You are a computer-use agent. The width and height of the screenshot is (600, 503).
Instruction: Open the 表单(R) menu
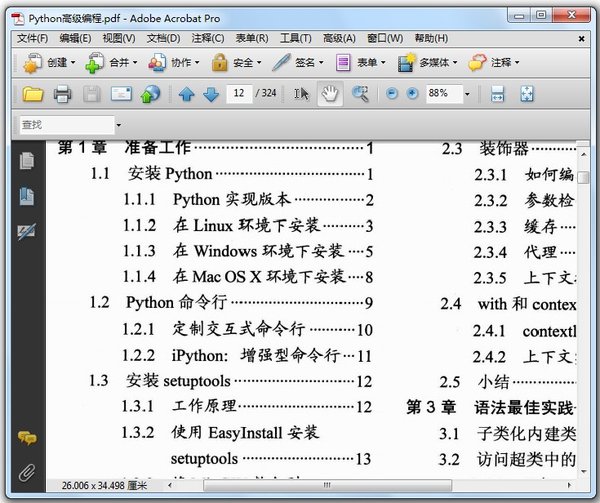pos(252,38)
